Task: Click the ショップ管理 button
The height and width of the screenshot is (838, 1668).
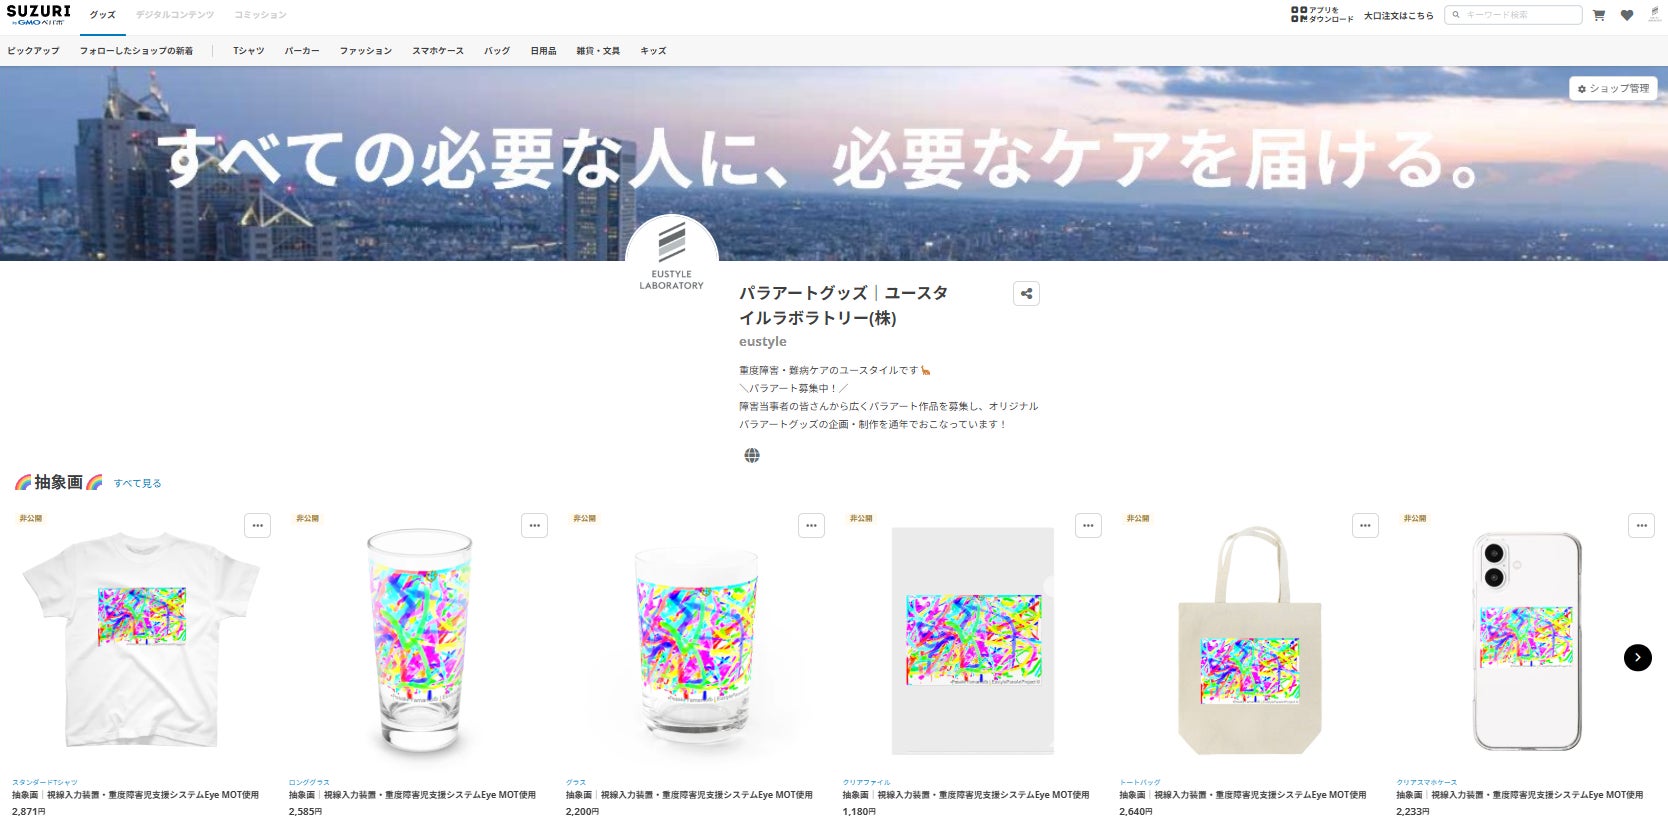Action: coord(1613,89)
